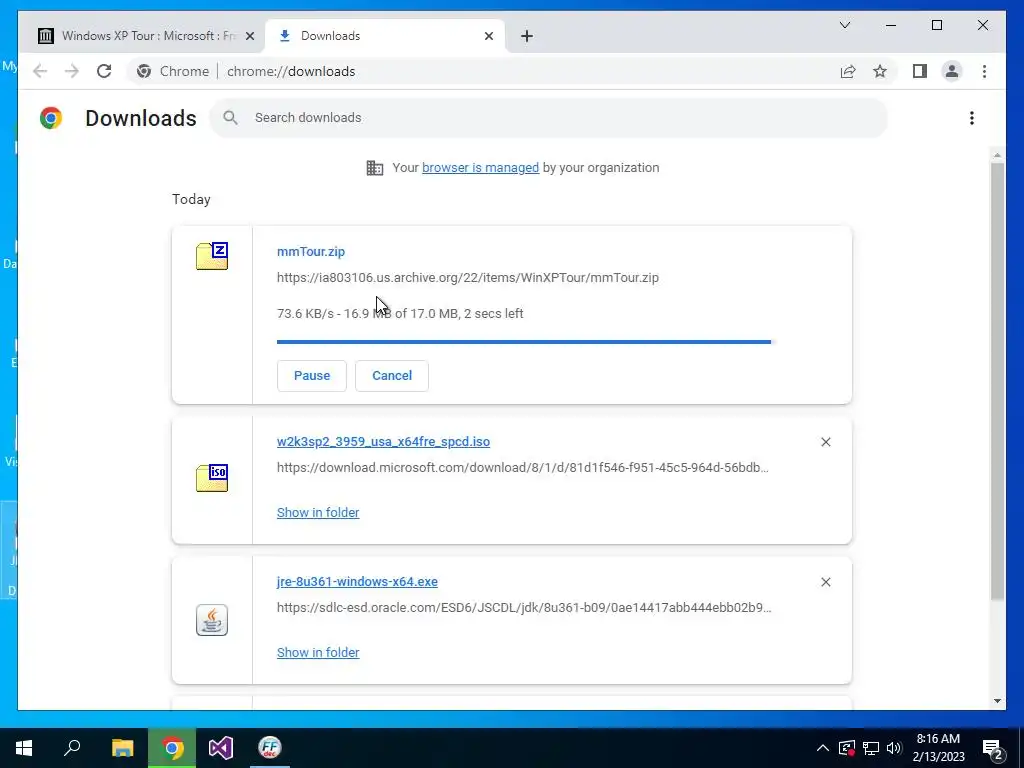Screen dimensions: 1024x768
Task: Pause the mmTour.zip download
Action: coord(312,376)
